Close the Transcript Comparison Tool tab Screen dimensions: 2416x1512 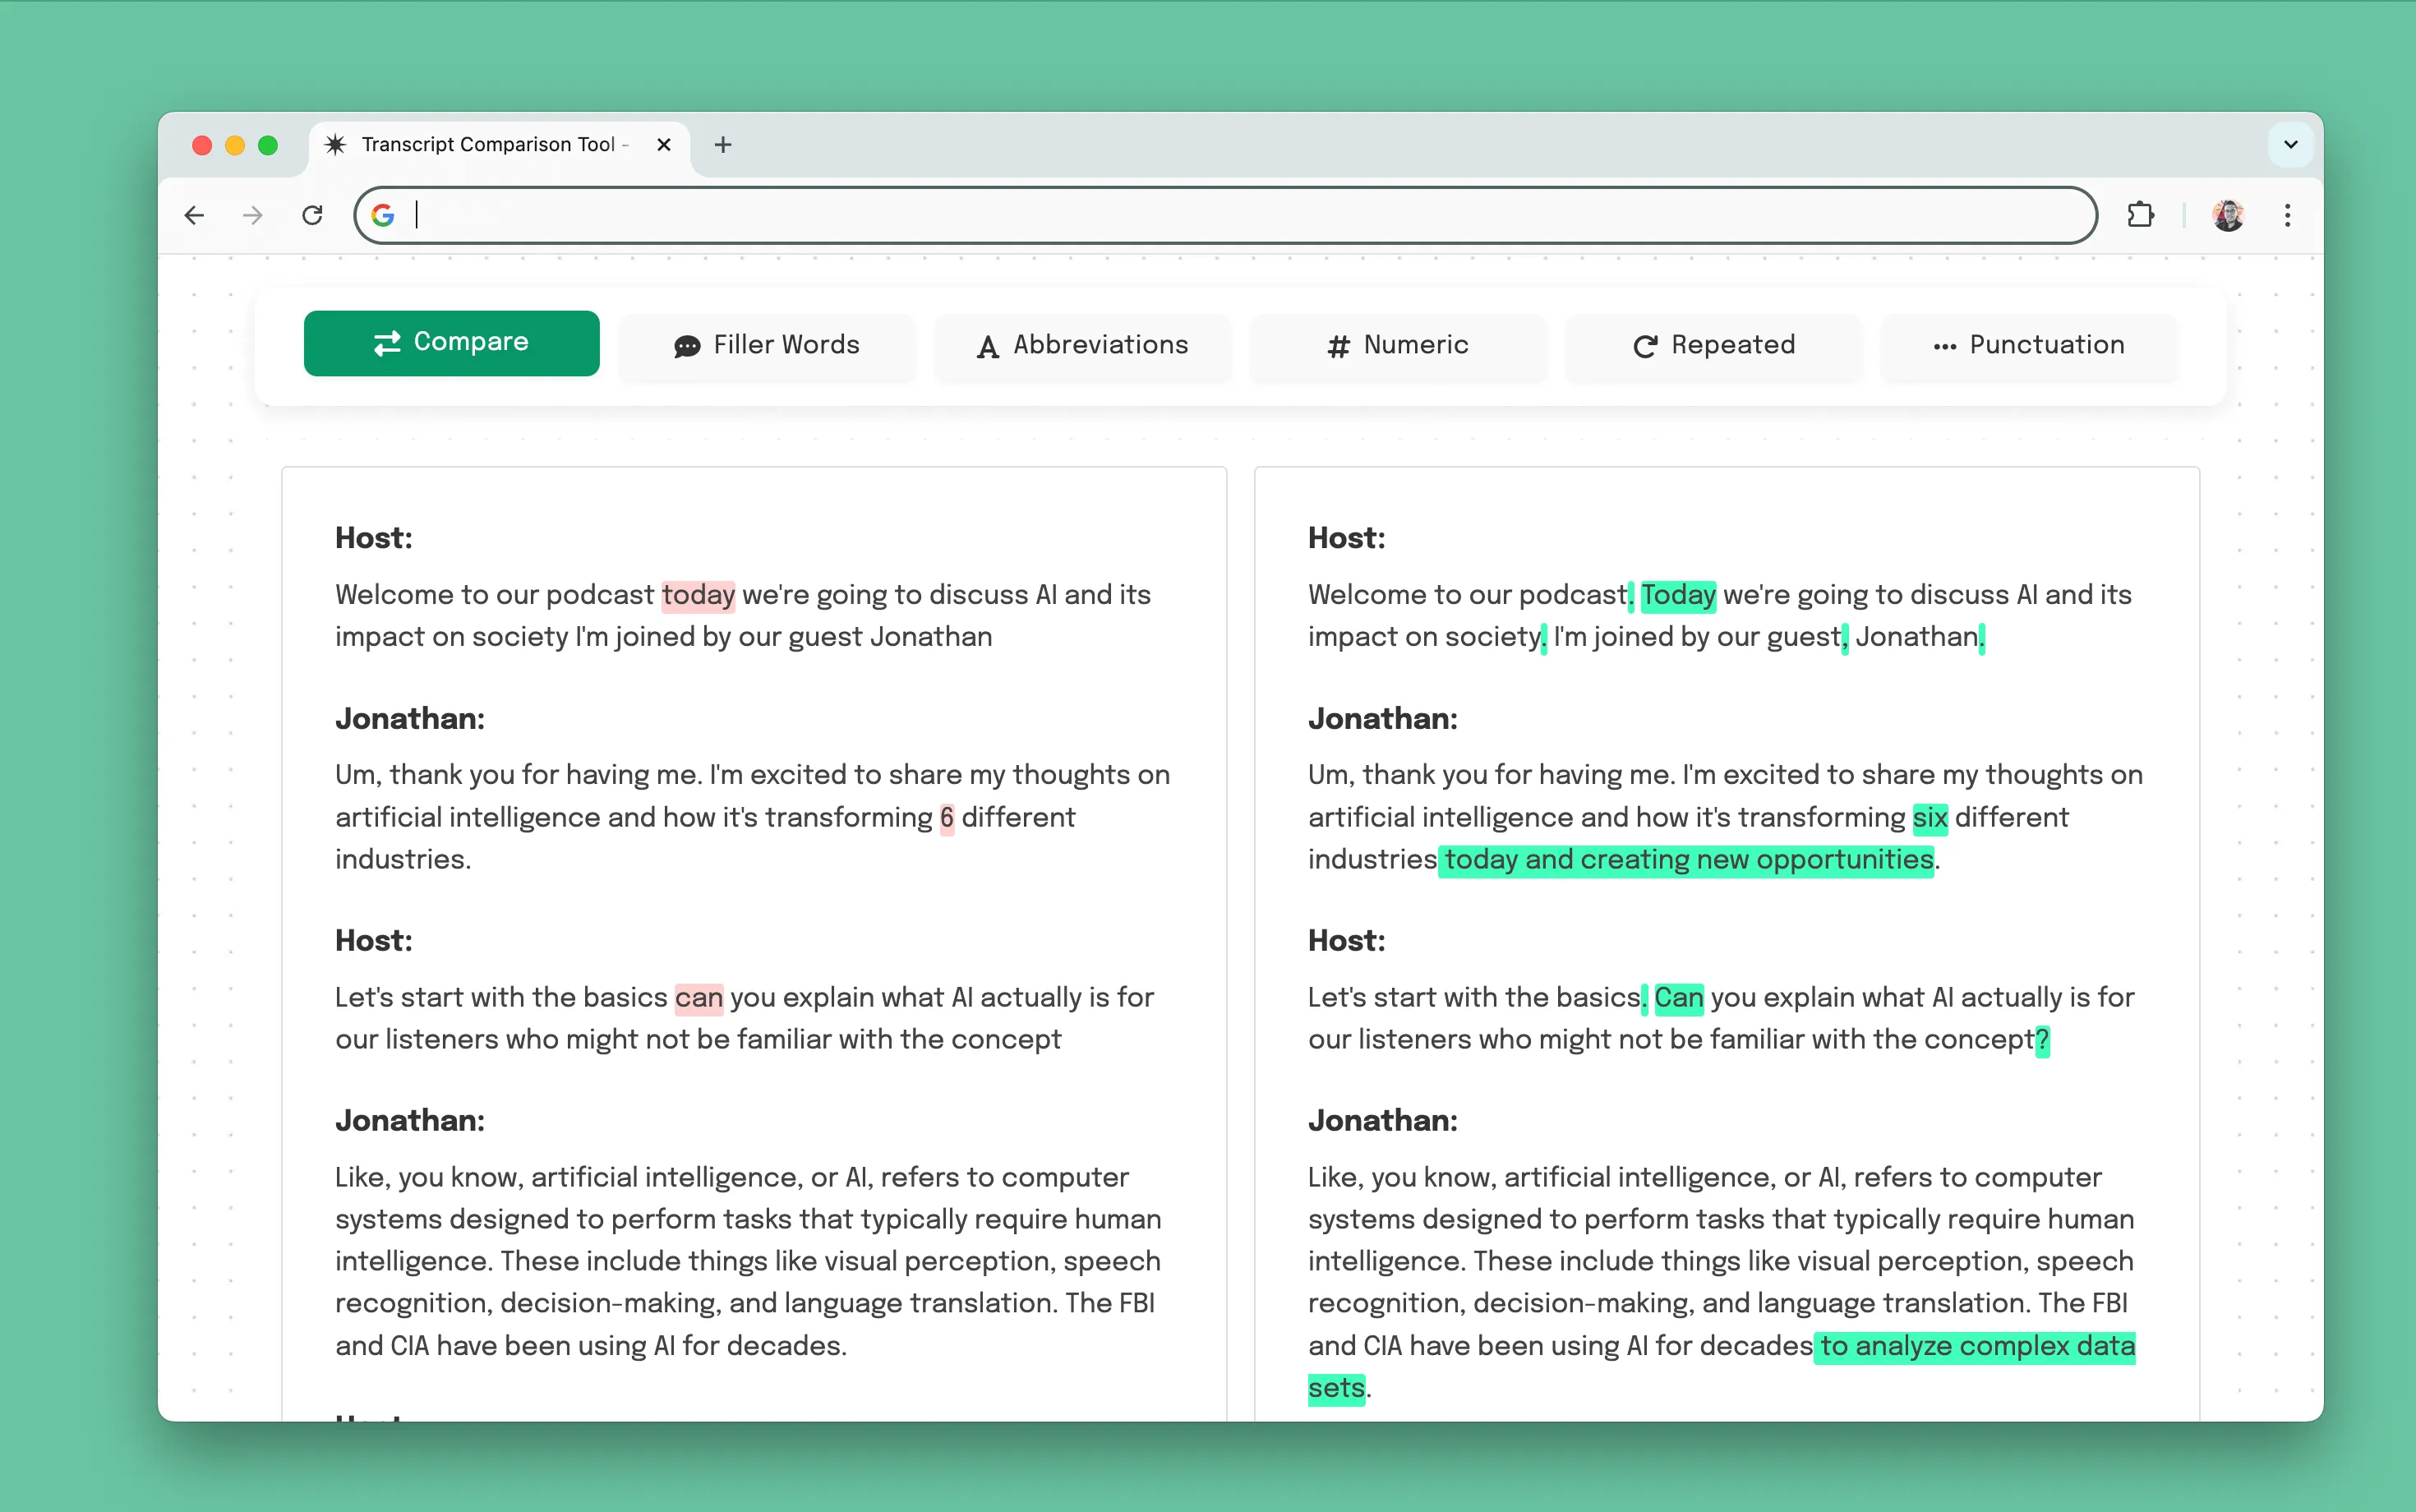click(663, 145)
